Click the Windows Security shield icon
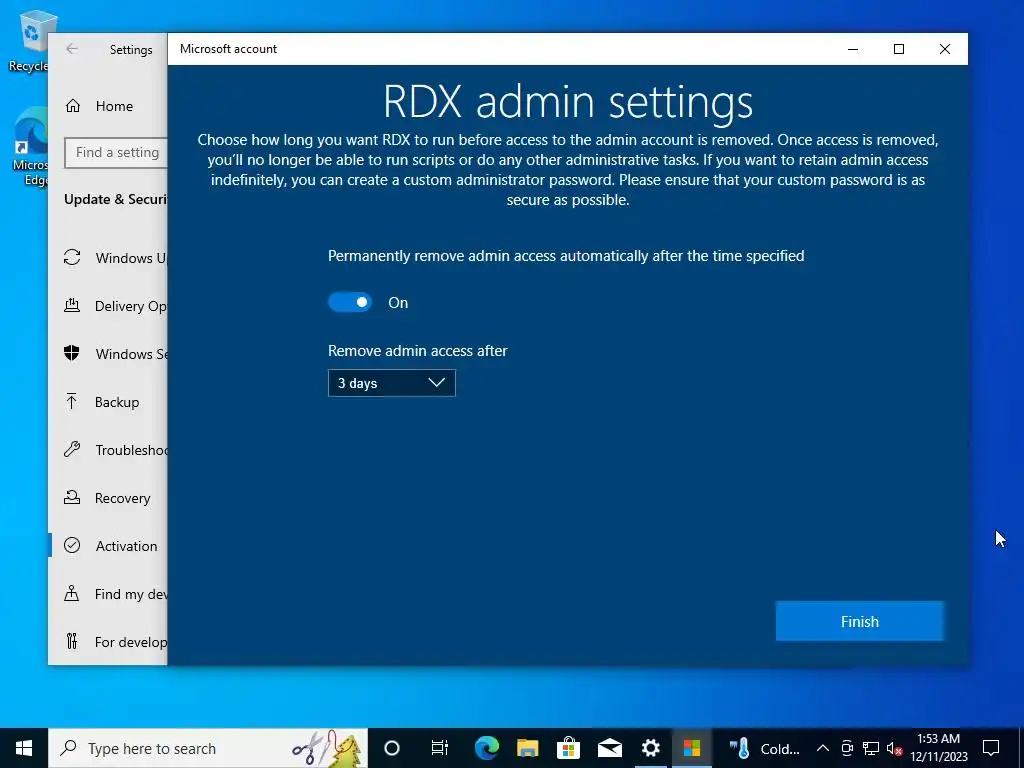This screenshot has width=1024, height=768. point(72,353)
